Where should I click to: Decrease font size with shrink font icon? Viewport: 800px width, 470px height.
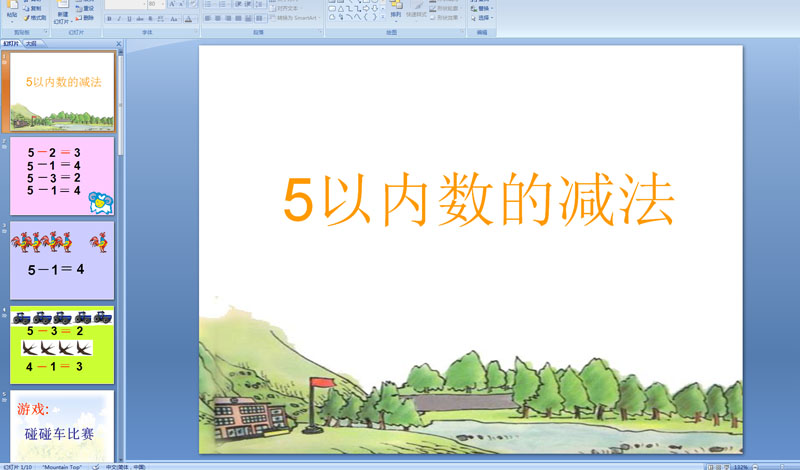click(181, 4)
